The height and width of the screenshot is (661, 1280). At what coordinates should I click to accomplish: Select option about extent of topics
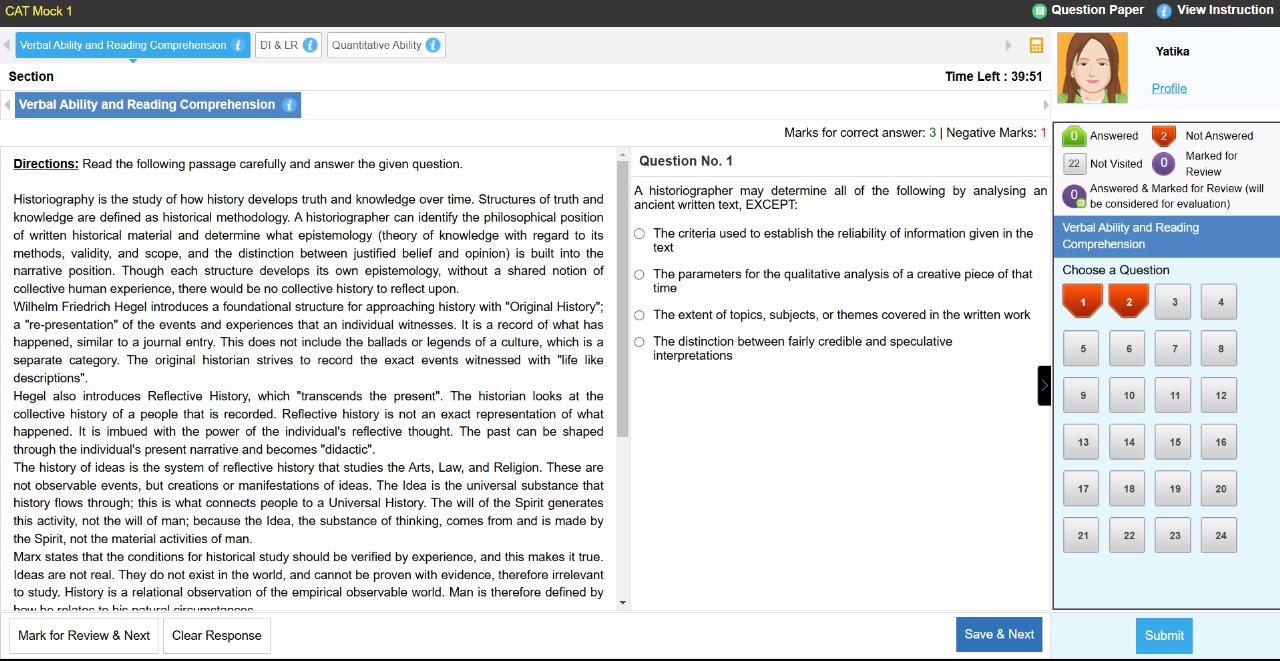coord(639,316)
